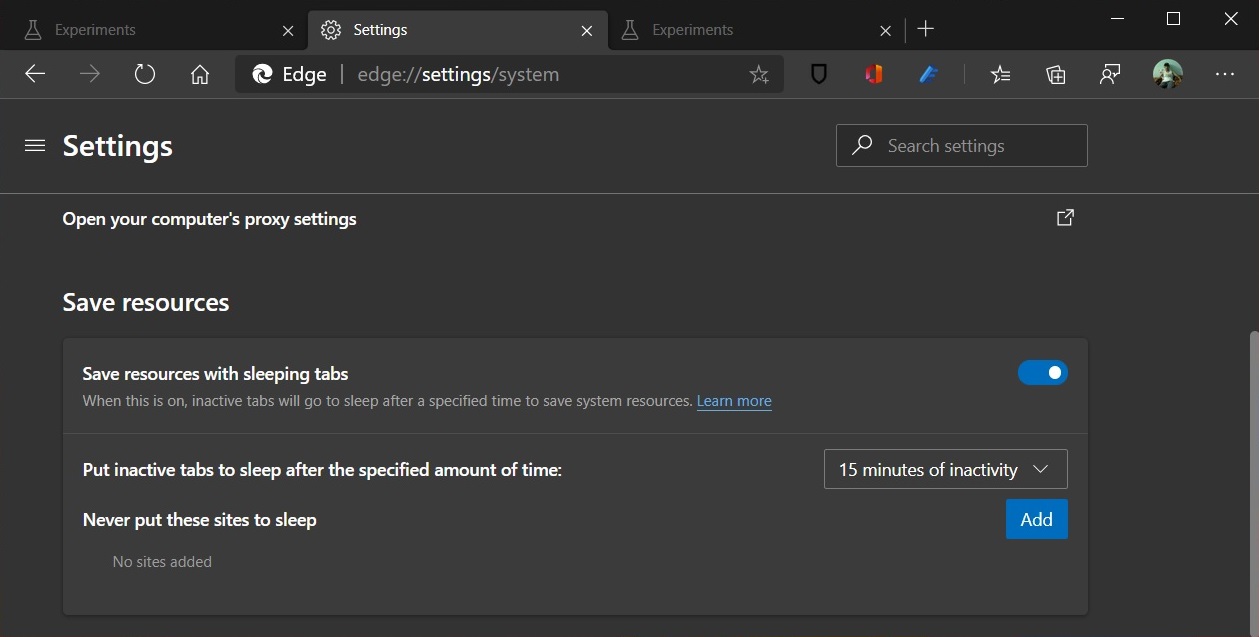The width and height of the screenshot is (1259, 637).
Task: Open the Learn more link
Action: (734, 401)
